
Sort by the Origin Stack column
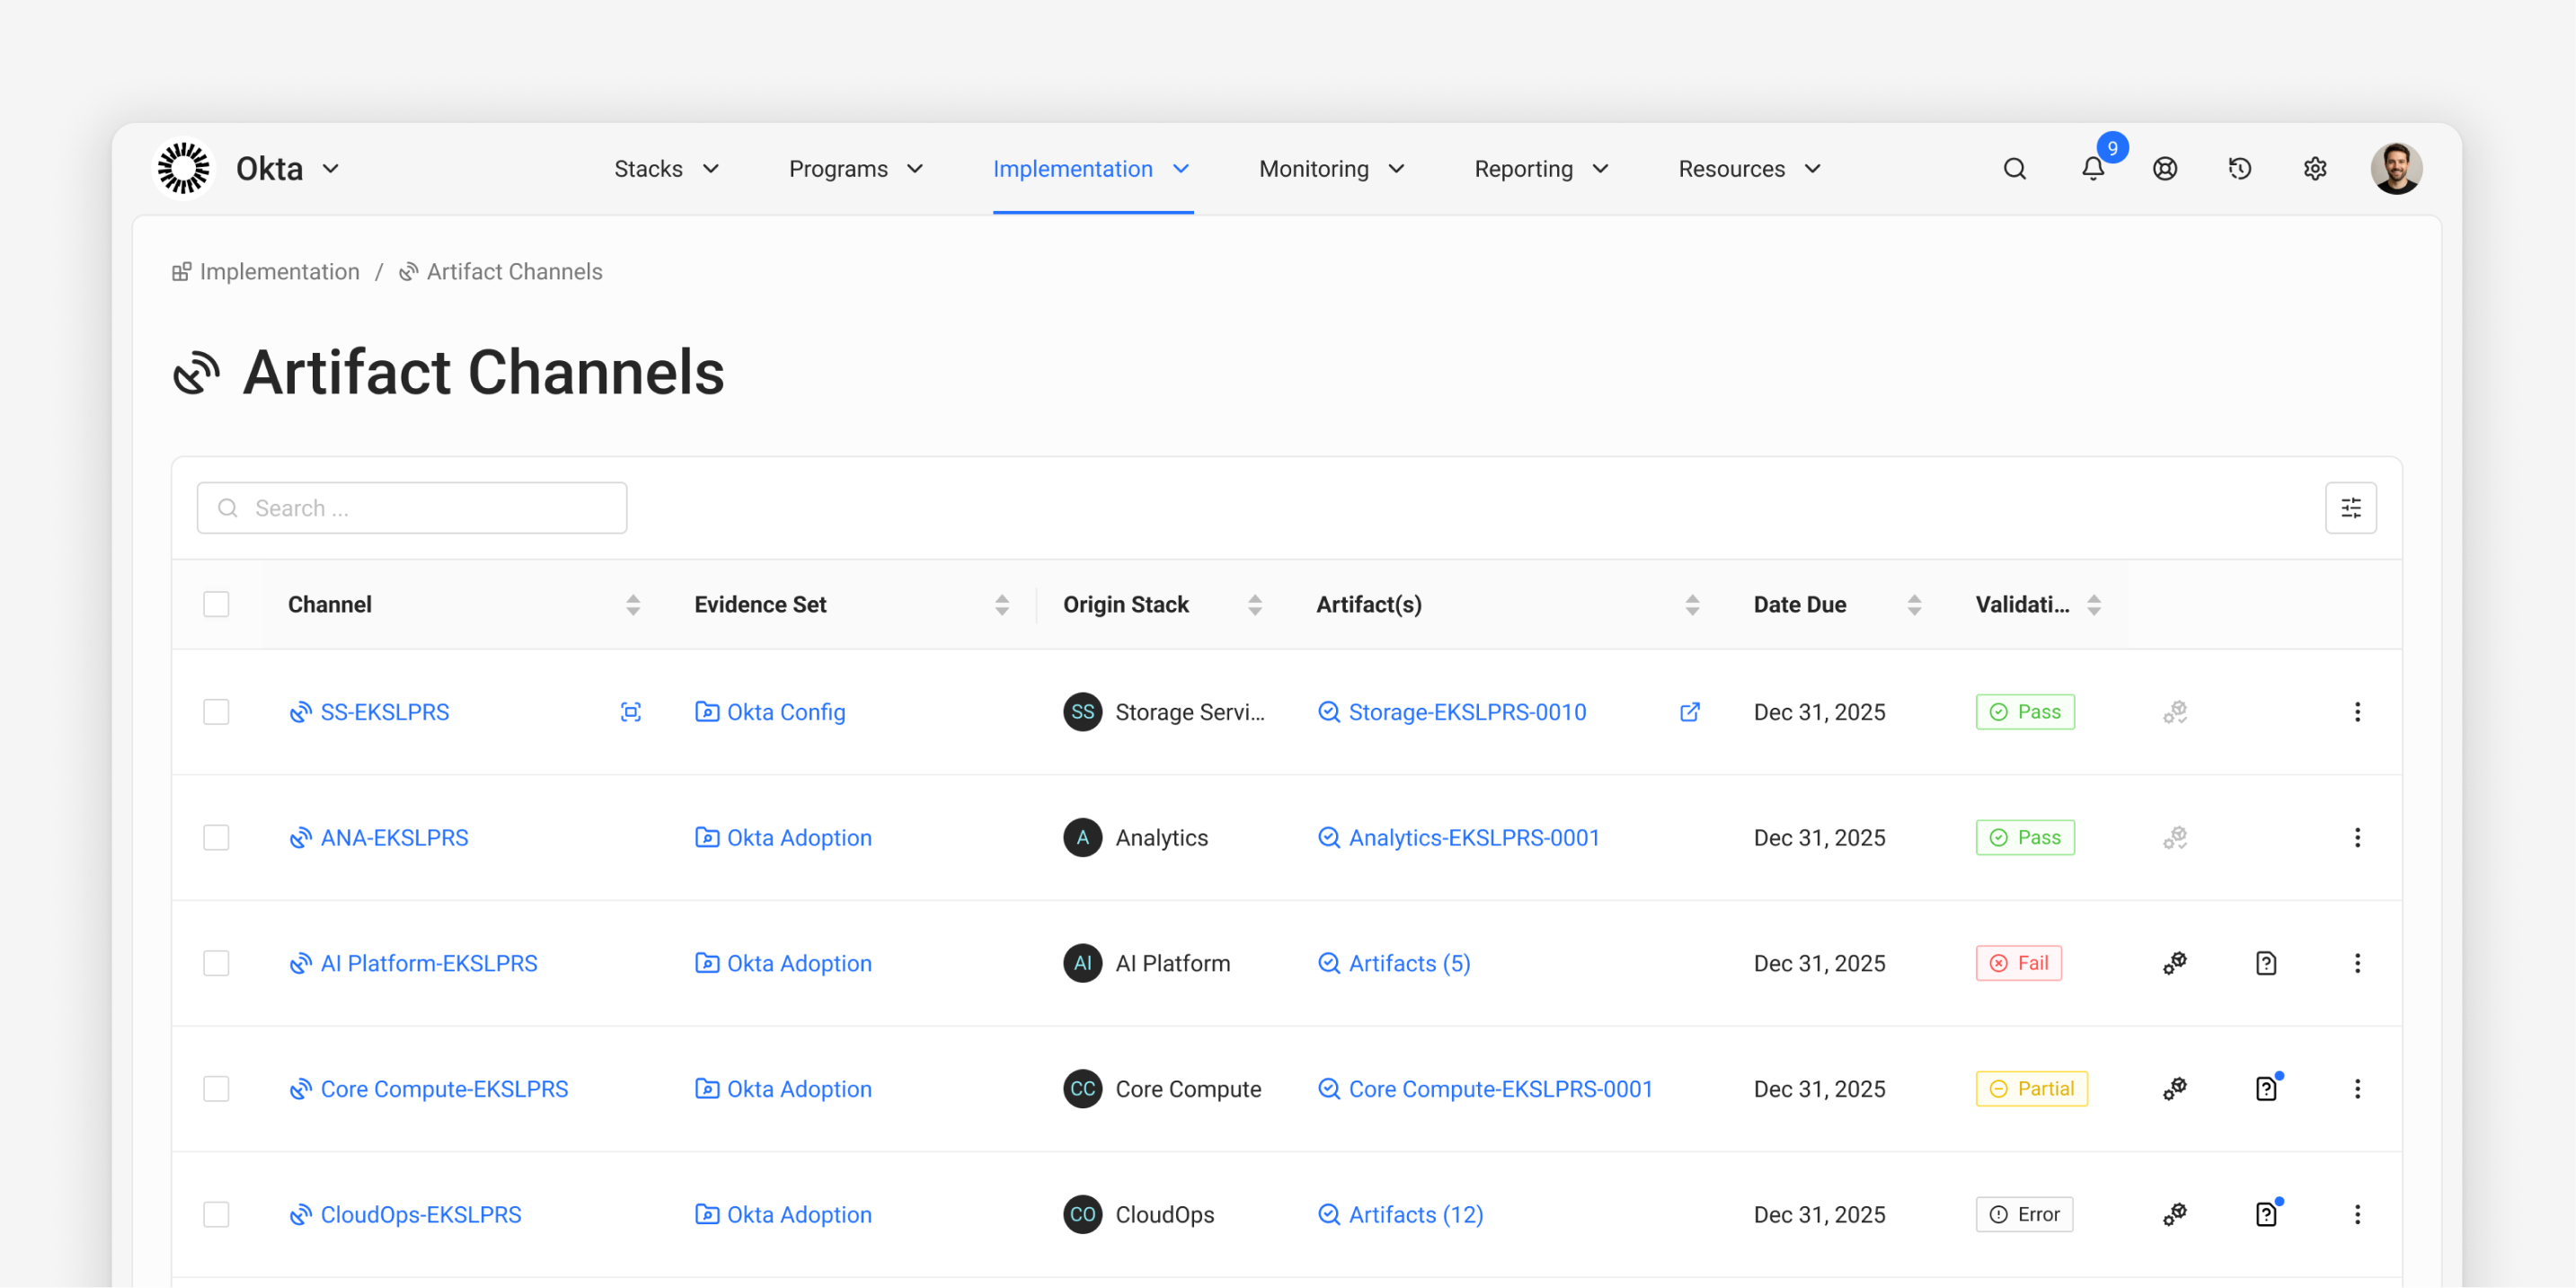(x=1255, y=605)
